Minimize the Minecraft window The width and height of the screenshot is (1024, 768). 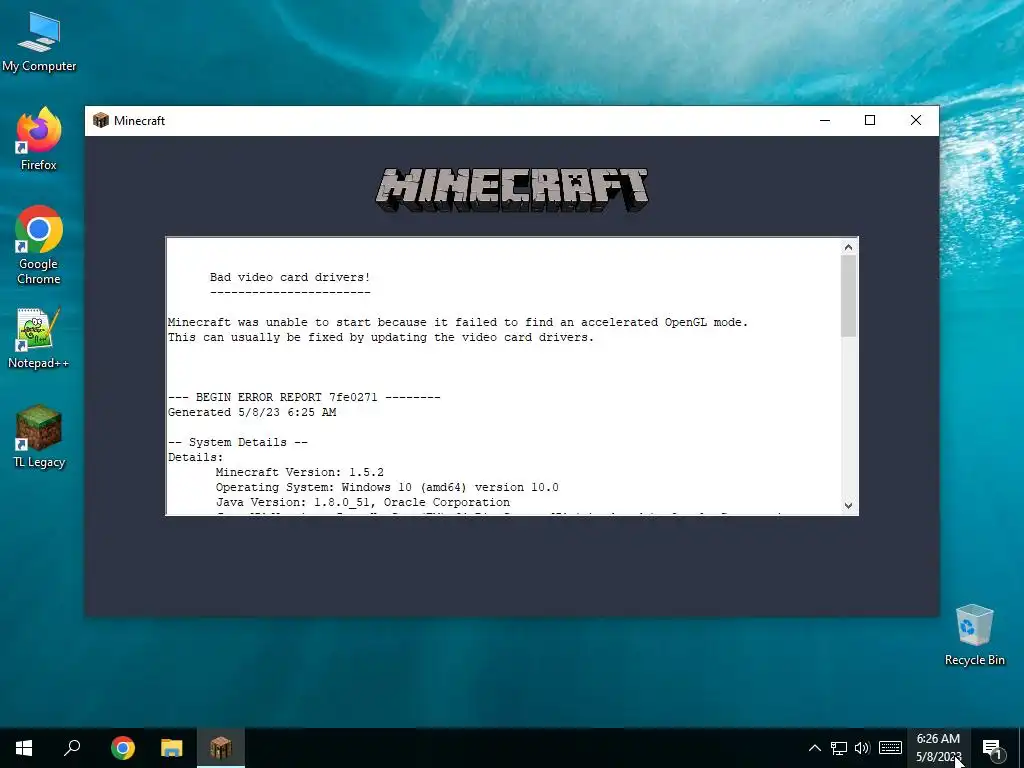coord(825,120)
